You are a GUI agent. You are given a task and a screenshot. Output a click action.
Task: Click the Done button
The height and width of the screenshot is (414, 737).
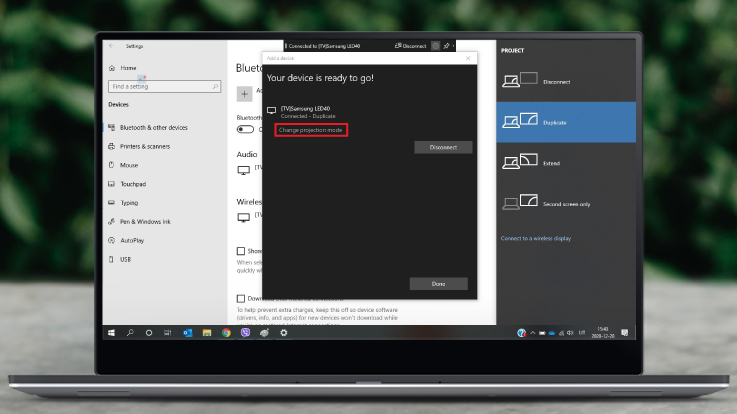click(438, 284)
